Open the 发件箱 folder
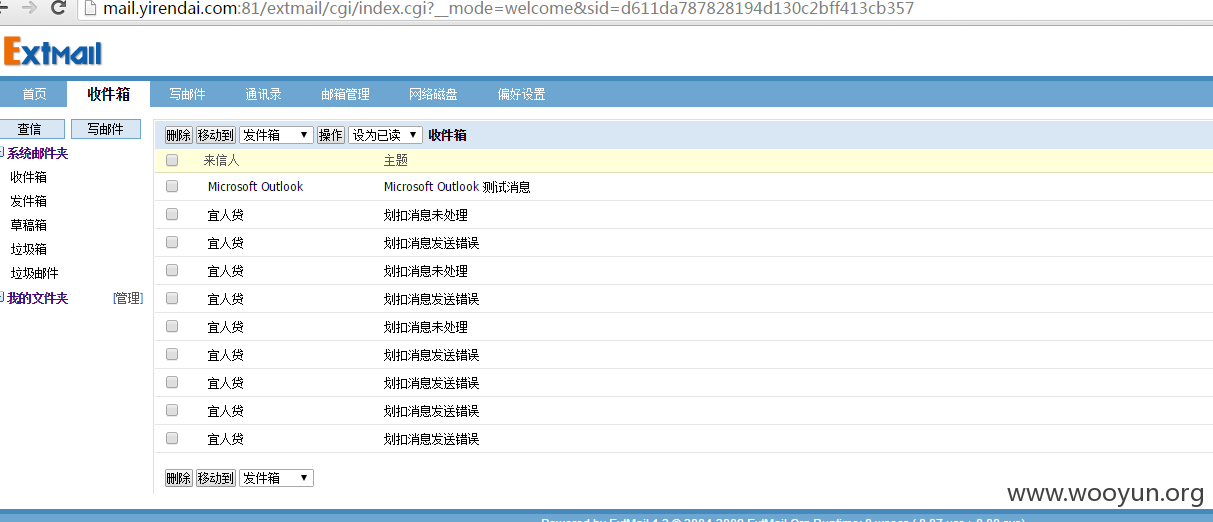 coord(28,201)
